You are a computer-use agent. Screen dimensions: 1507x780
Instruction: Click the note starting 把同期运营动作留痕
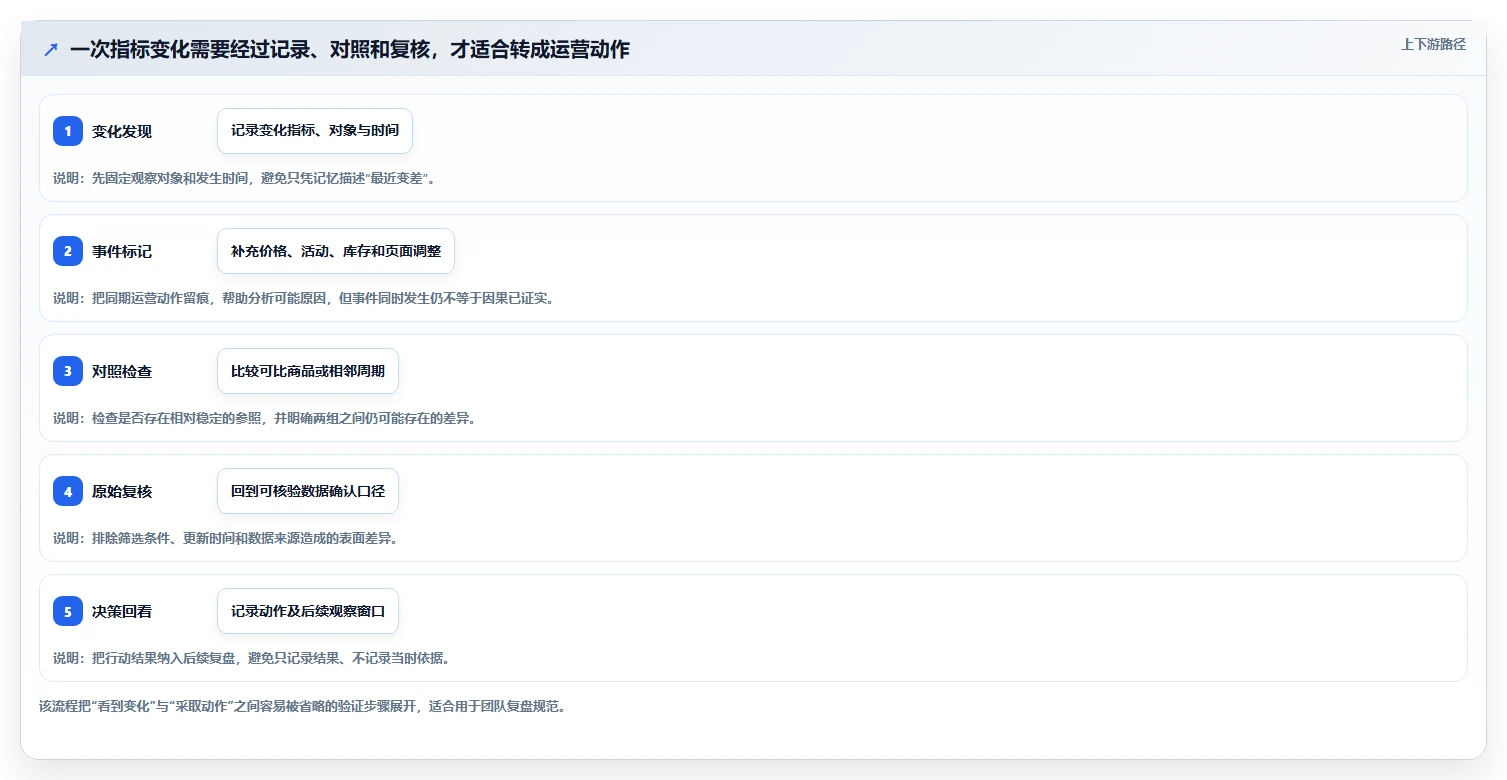click(303, 298)
